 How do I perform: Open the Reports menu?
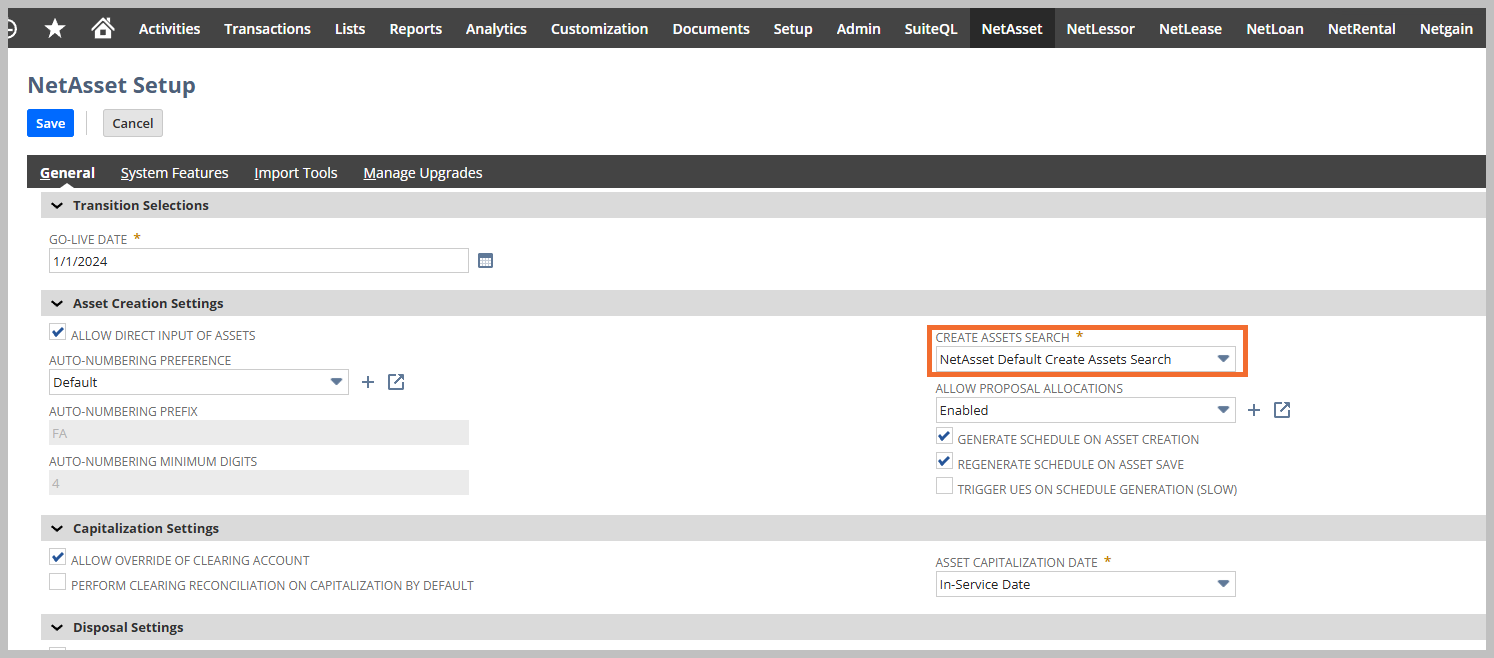click(x=416, y=29)
